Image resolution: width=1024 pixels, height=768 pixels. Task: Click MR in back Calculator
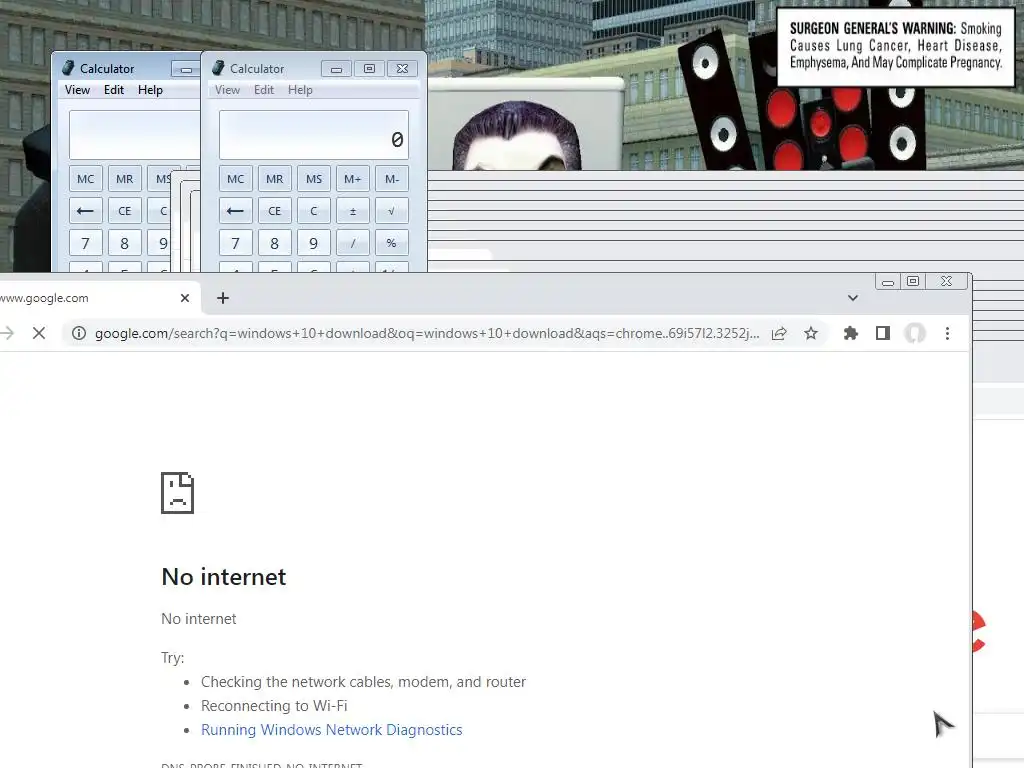pos(125,179)
